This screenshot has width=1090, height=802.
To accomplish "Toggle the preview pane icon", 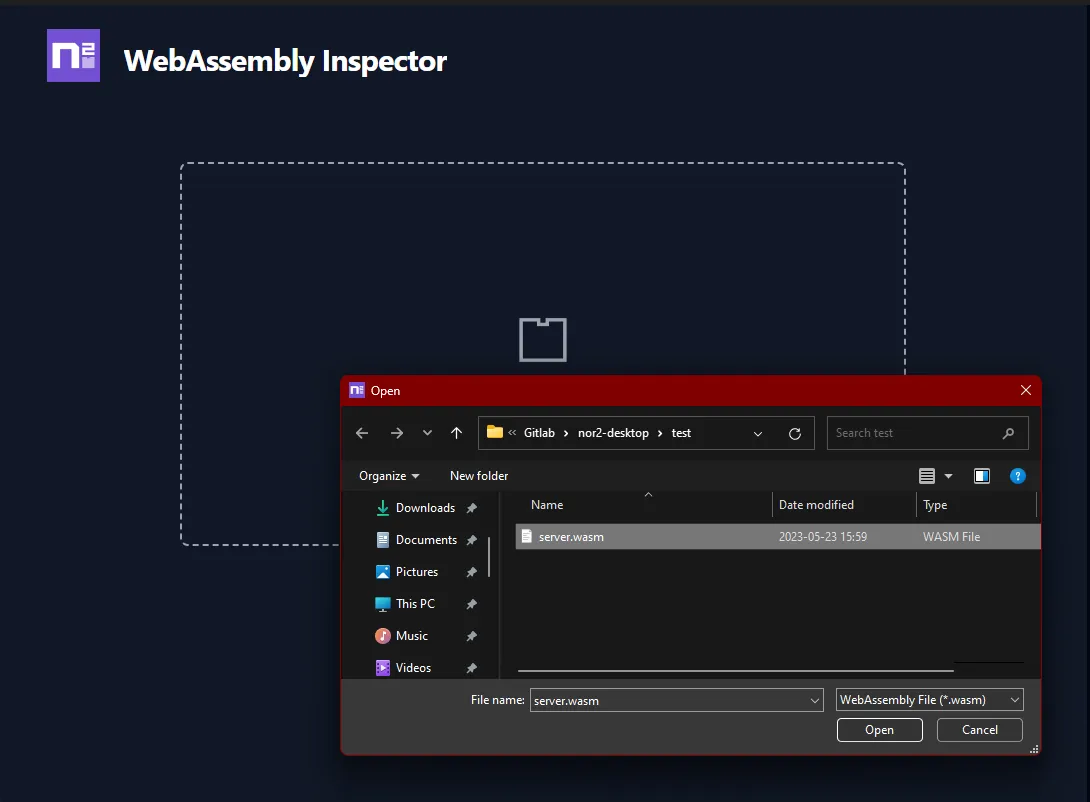I will click(x=981, y=475).
